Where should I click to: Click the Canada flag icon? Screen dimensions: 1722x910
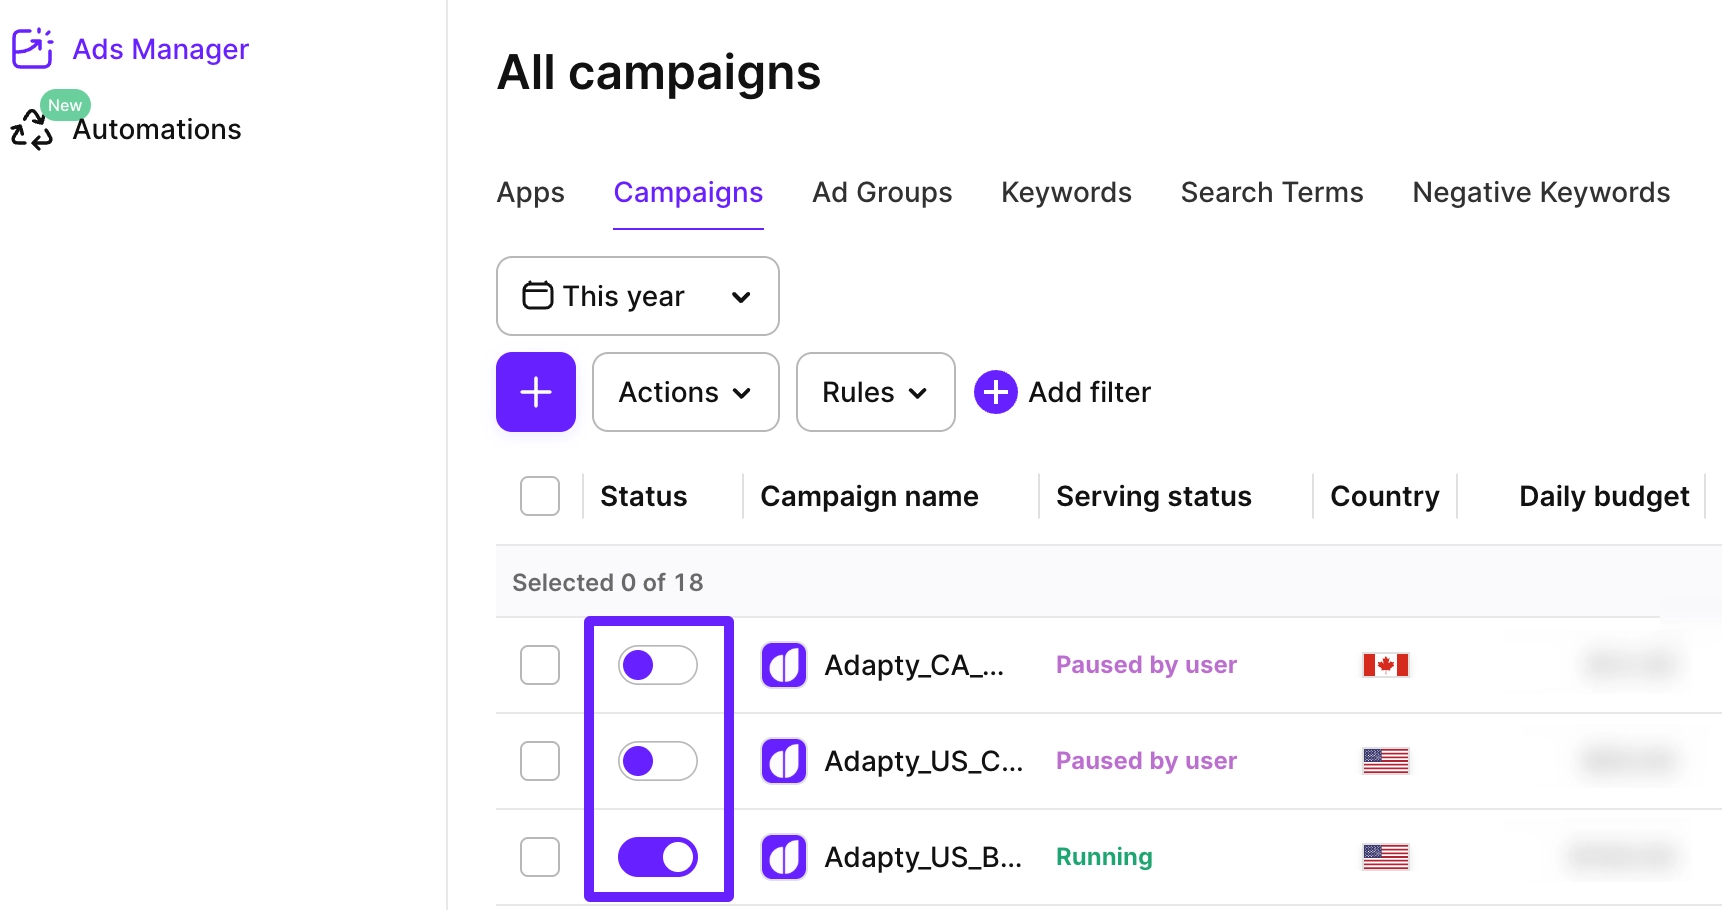(x=1385, y=665)
